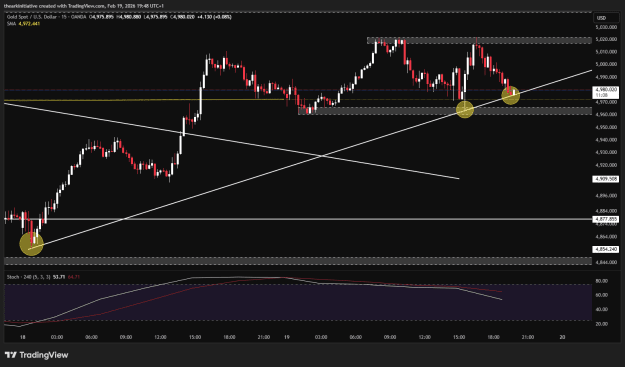This screenshot has height=367, width=625.
Task: Click the 4,909.508 price label on axis
Action: click(x=605, y=179)
